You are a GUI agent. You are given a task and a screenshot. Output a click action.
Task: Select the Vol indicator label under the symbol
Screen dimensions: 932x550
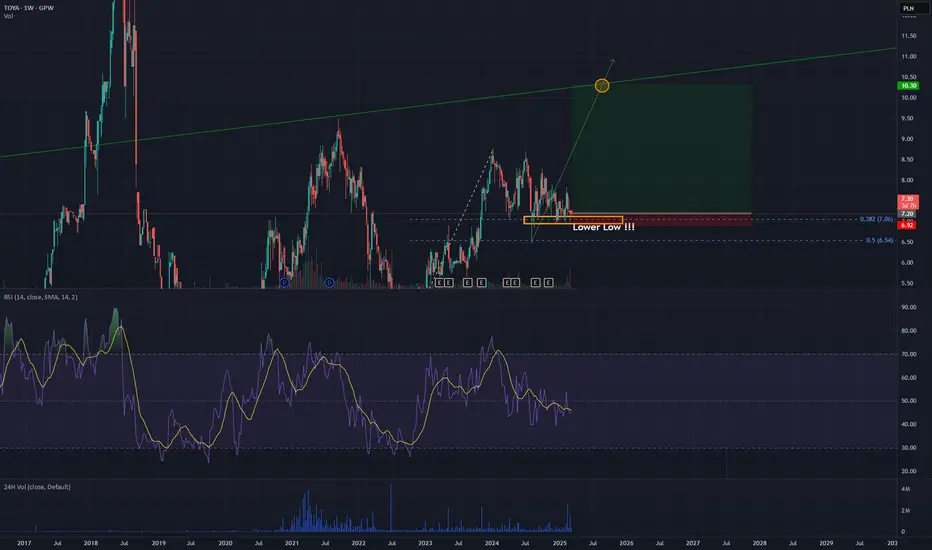click(8, 16)
